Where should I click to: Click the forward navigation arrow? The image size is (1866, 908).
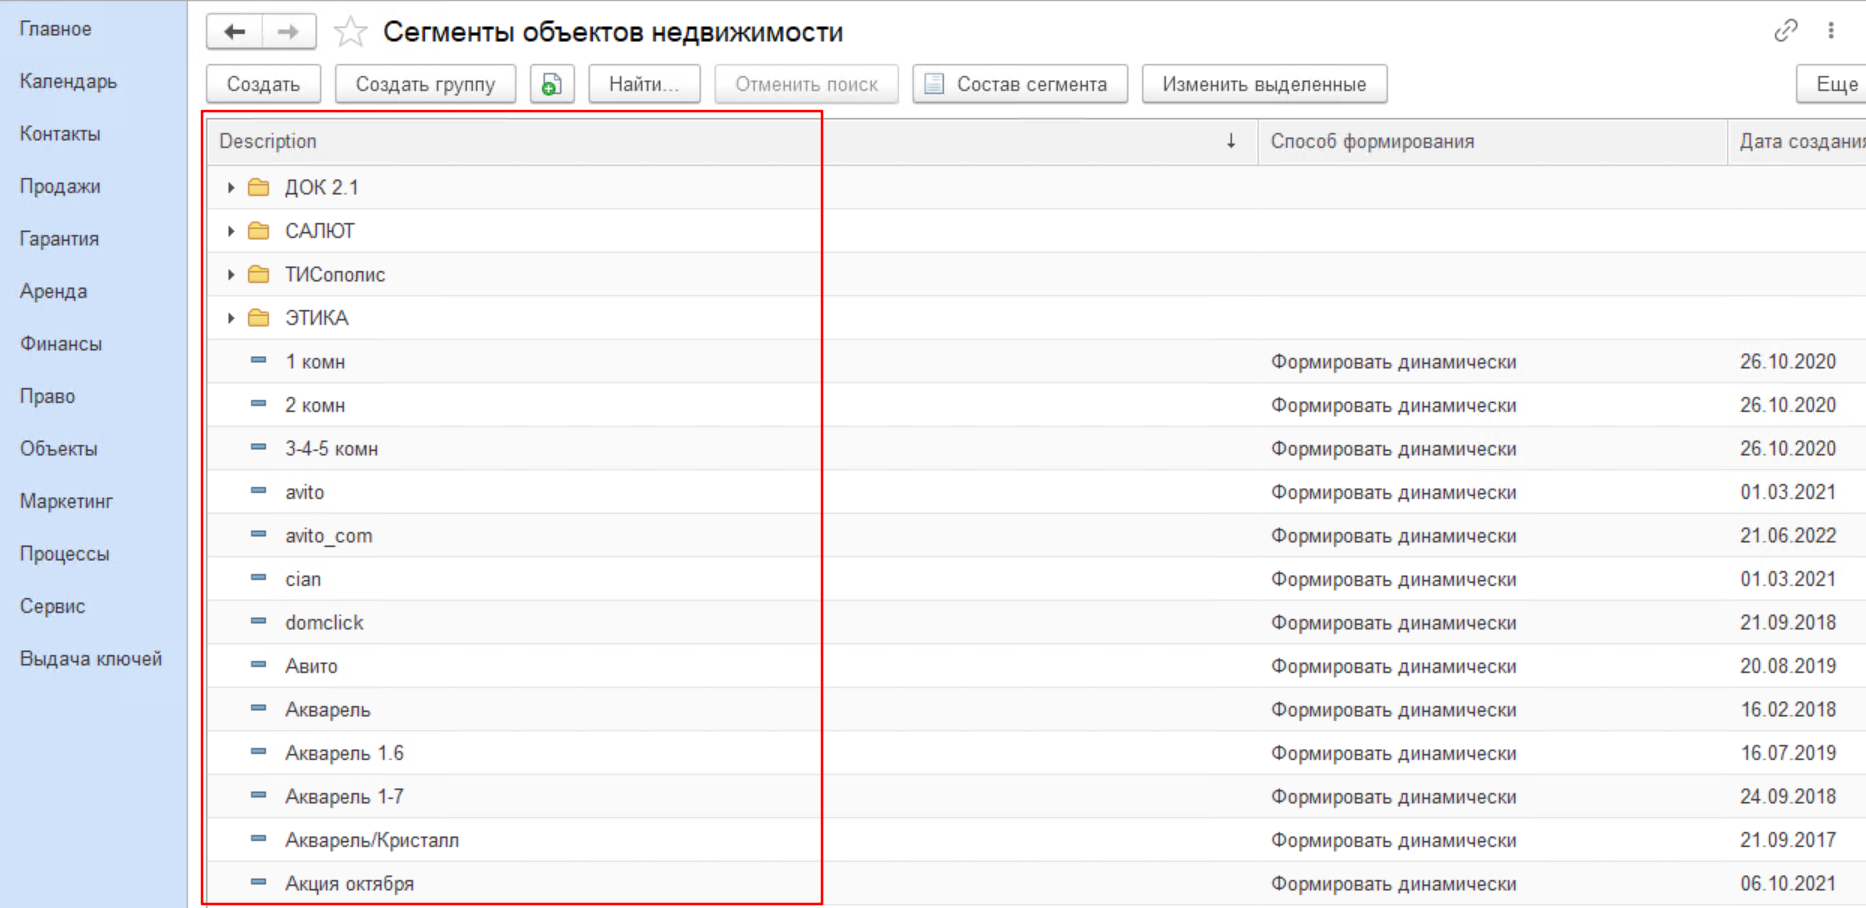289,32
